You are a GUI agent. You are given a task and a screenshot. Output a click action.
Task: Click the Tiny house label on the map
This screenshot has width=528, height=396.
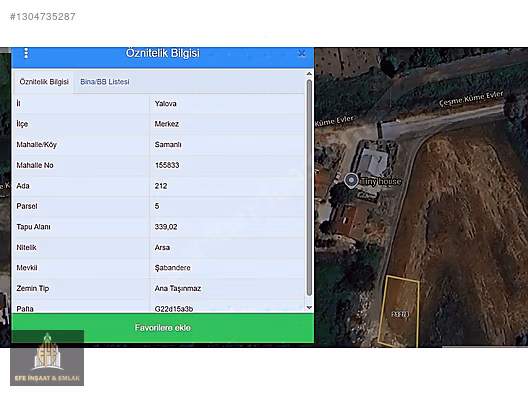[381, 182]
